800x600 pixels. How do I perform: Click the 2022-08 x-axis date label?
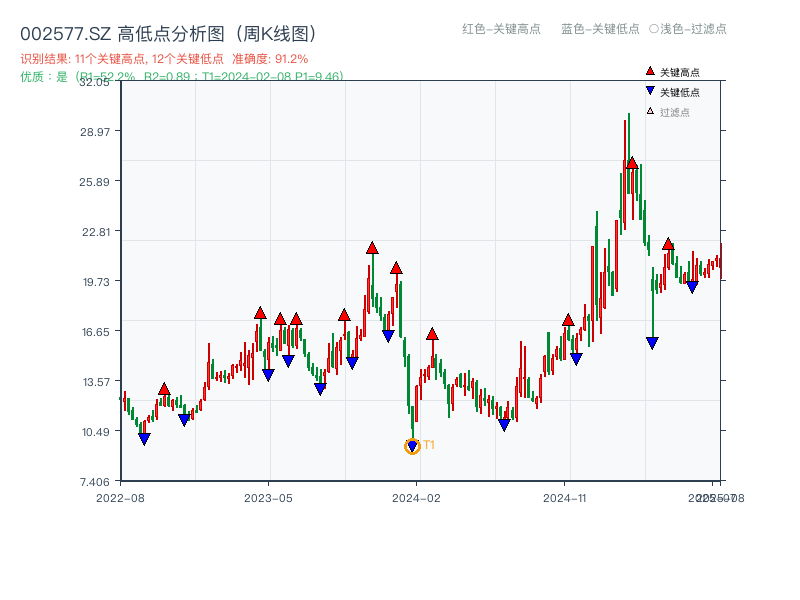[120, 498]
